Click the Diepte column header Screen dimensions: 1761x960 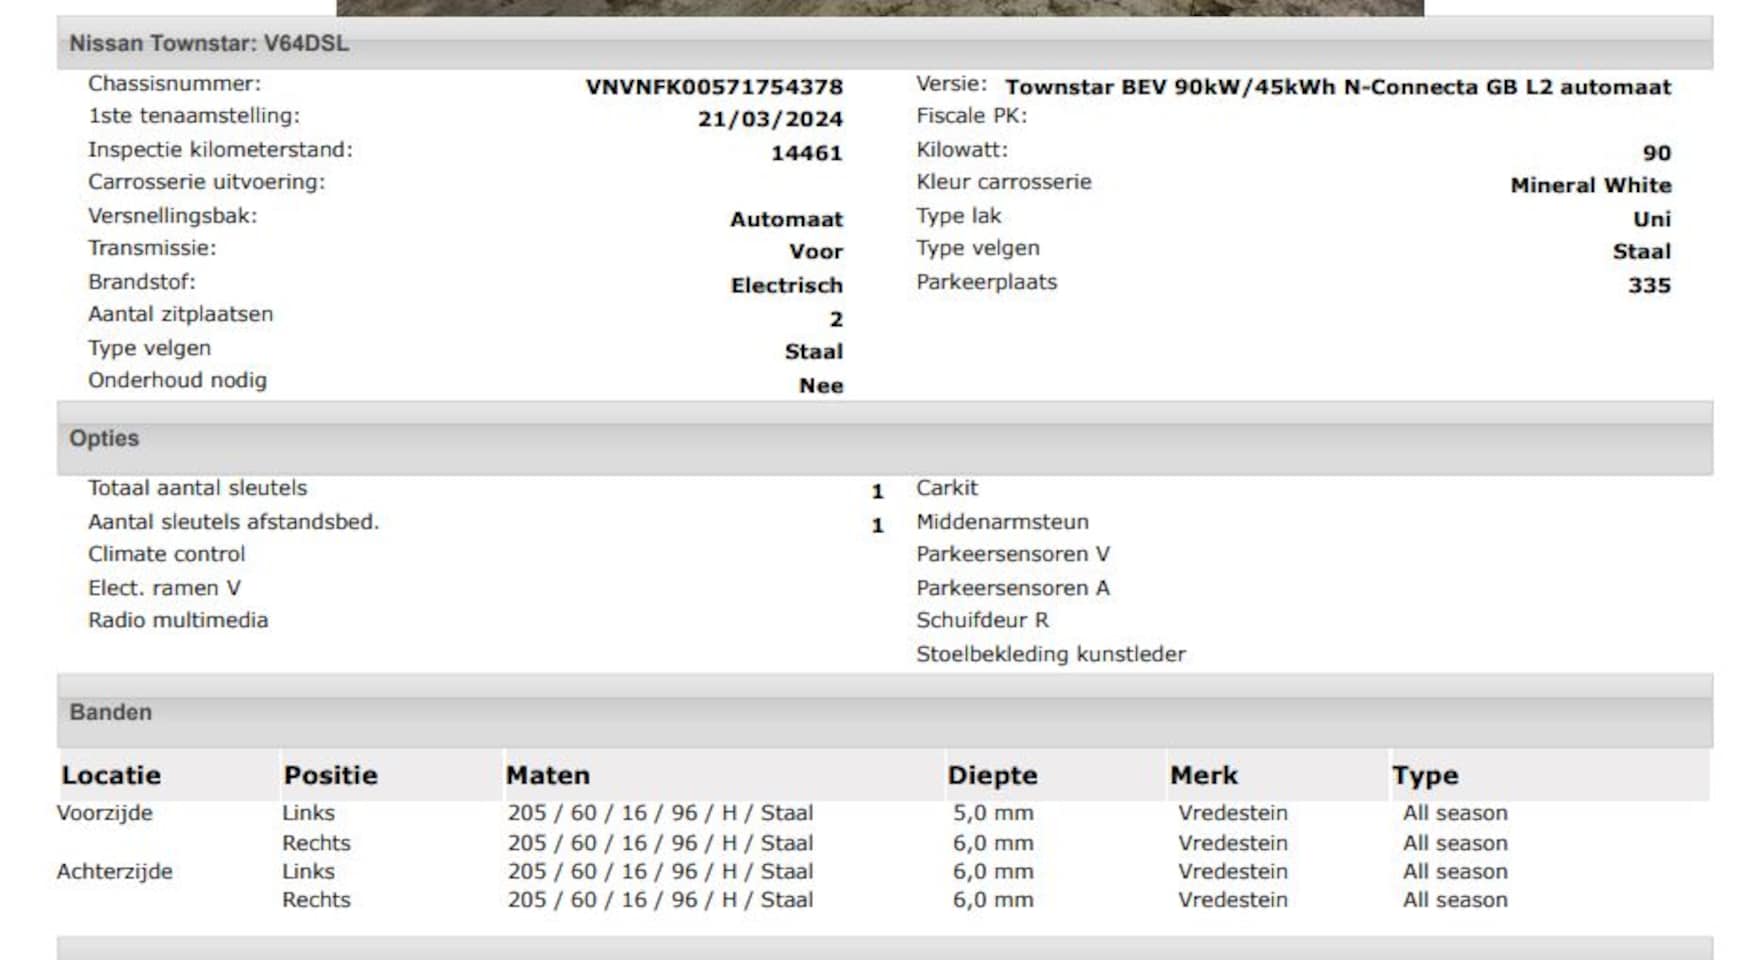tap(992, 776)
